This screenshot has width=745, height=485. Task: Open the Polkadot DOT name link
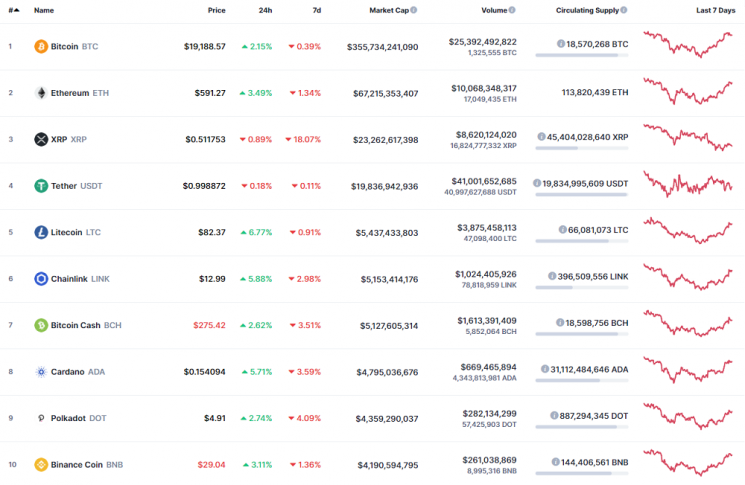(78, 418)
